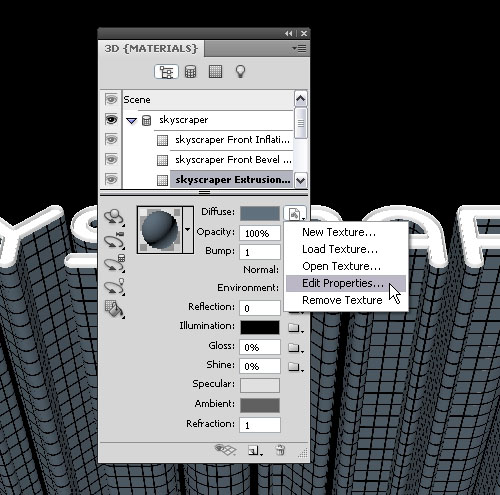Filter by meshes icon
500x495 pixels.
click(190, 72)
